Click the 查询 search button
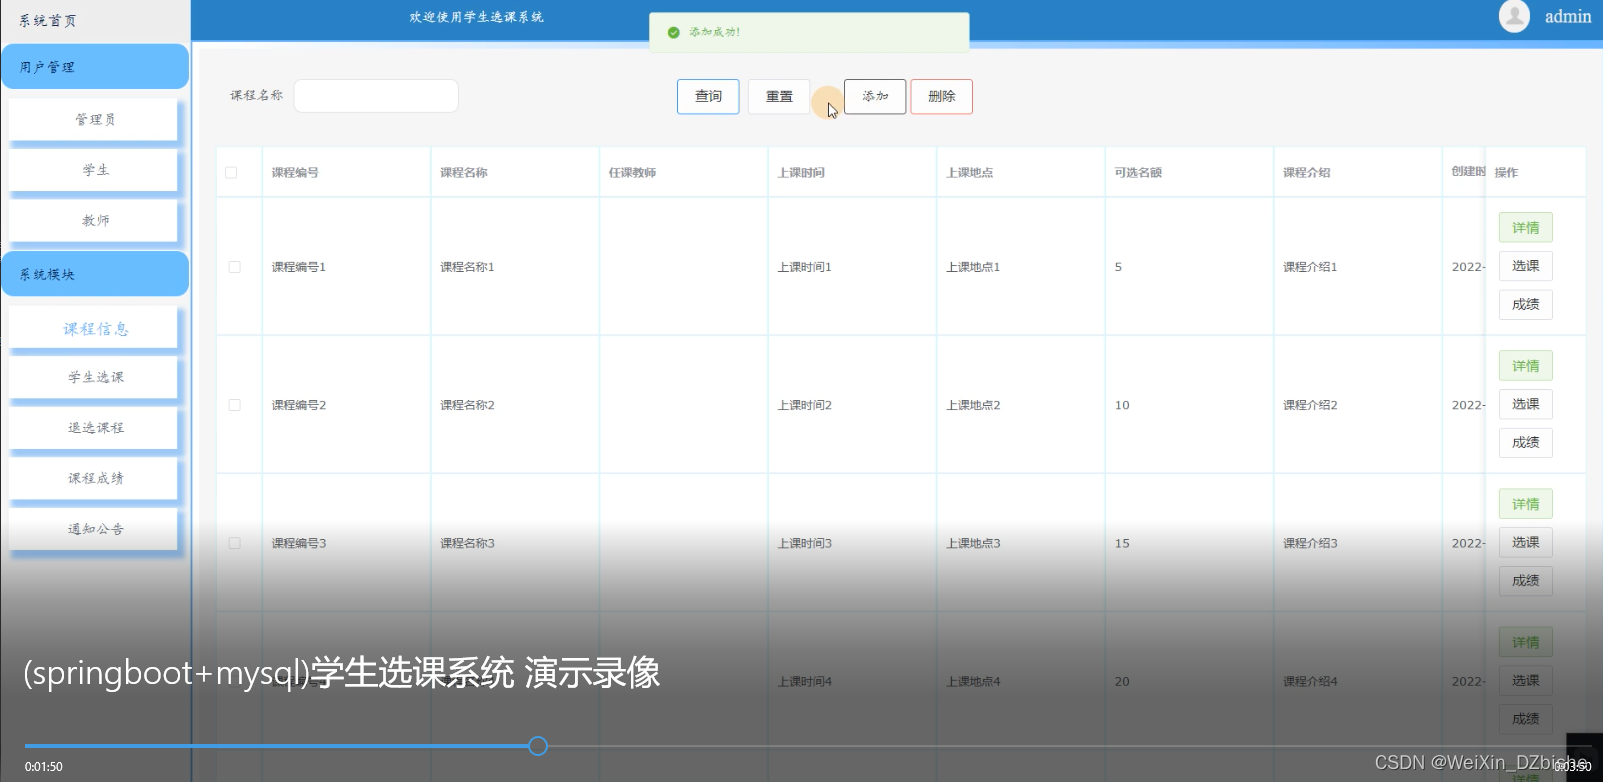 coord(708,97)
